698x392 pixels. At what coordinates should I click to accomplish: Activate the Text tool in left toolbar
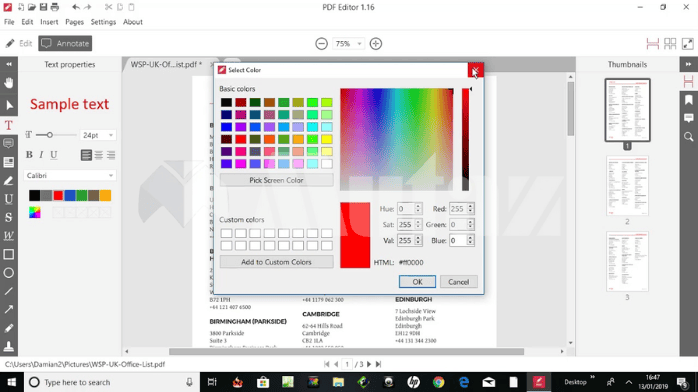pos(8,125)
